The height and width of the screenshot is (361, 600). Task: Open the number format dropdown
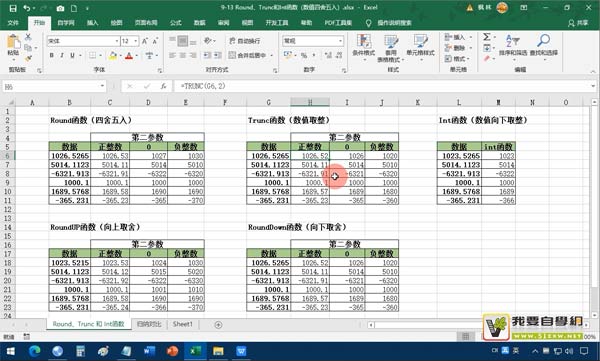coord(340,41)
